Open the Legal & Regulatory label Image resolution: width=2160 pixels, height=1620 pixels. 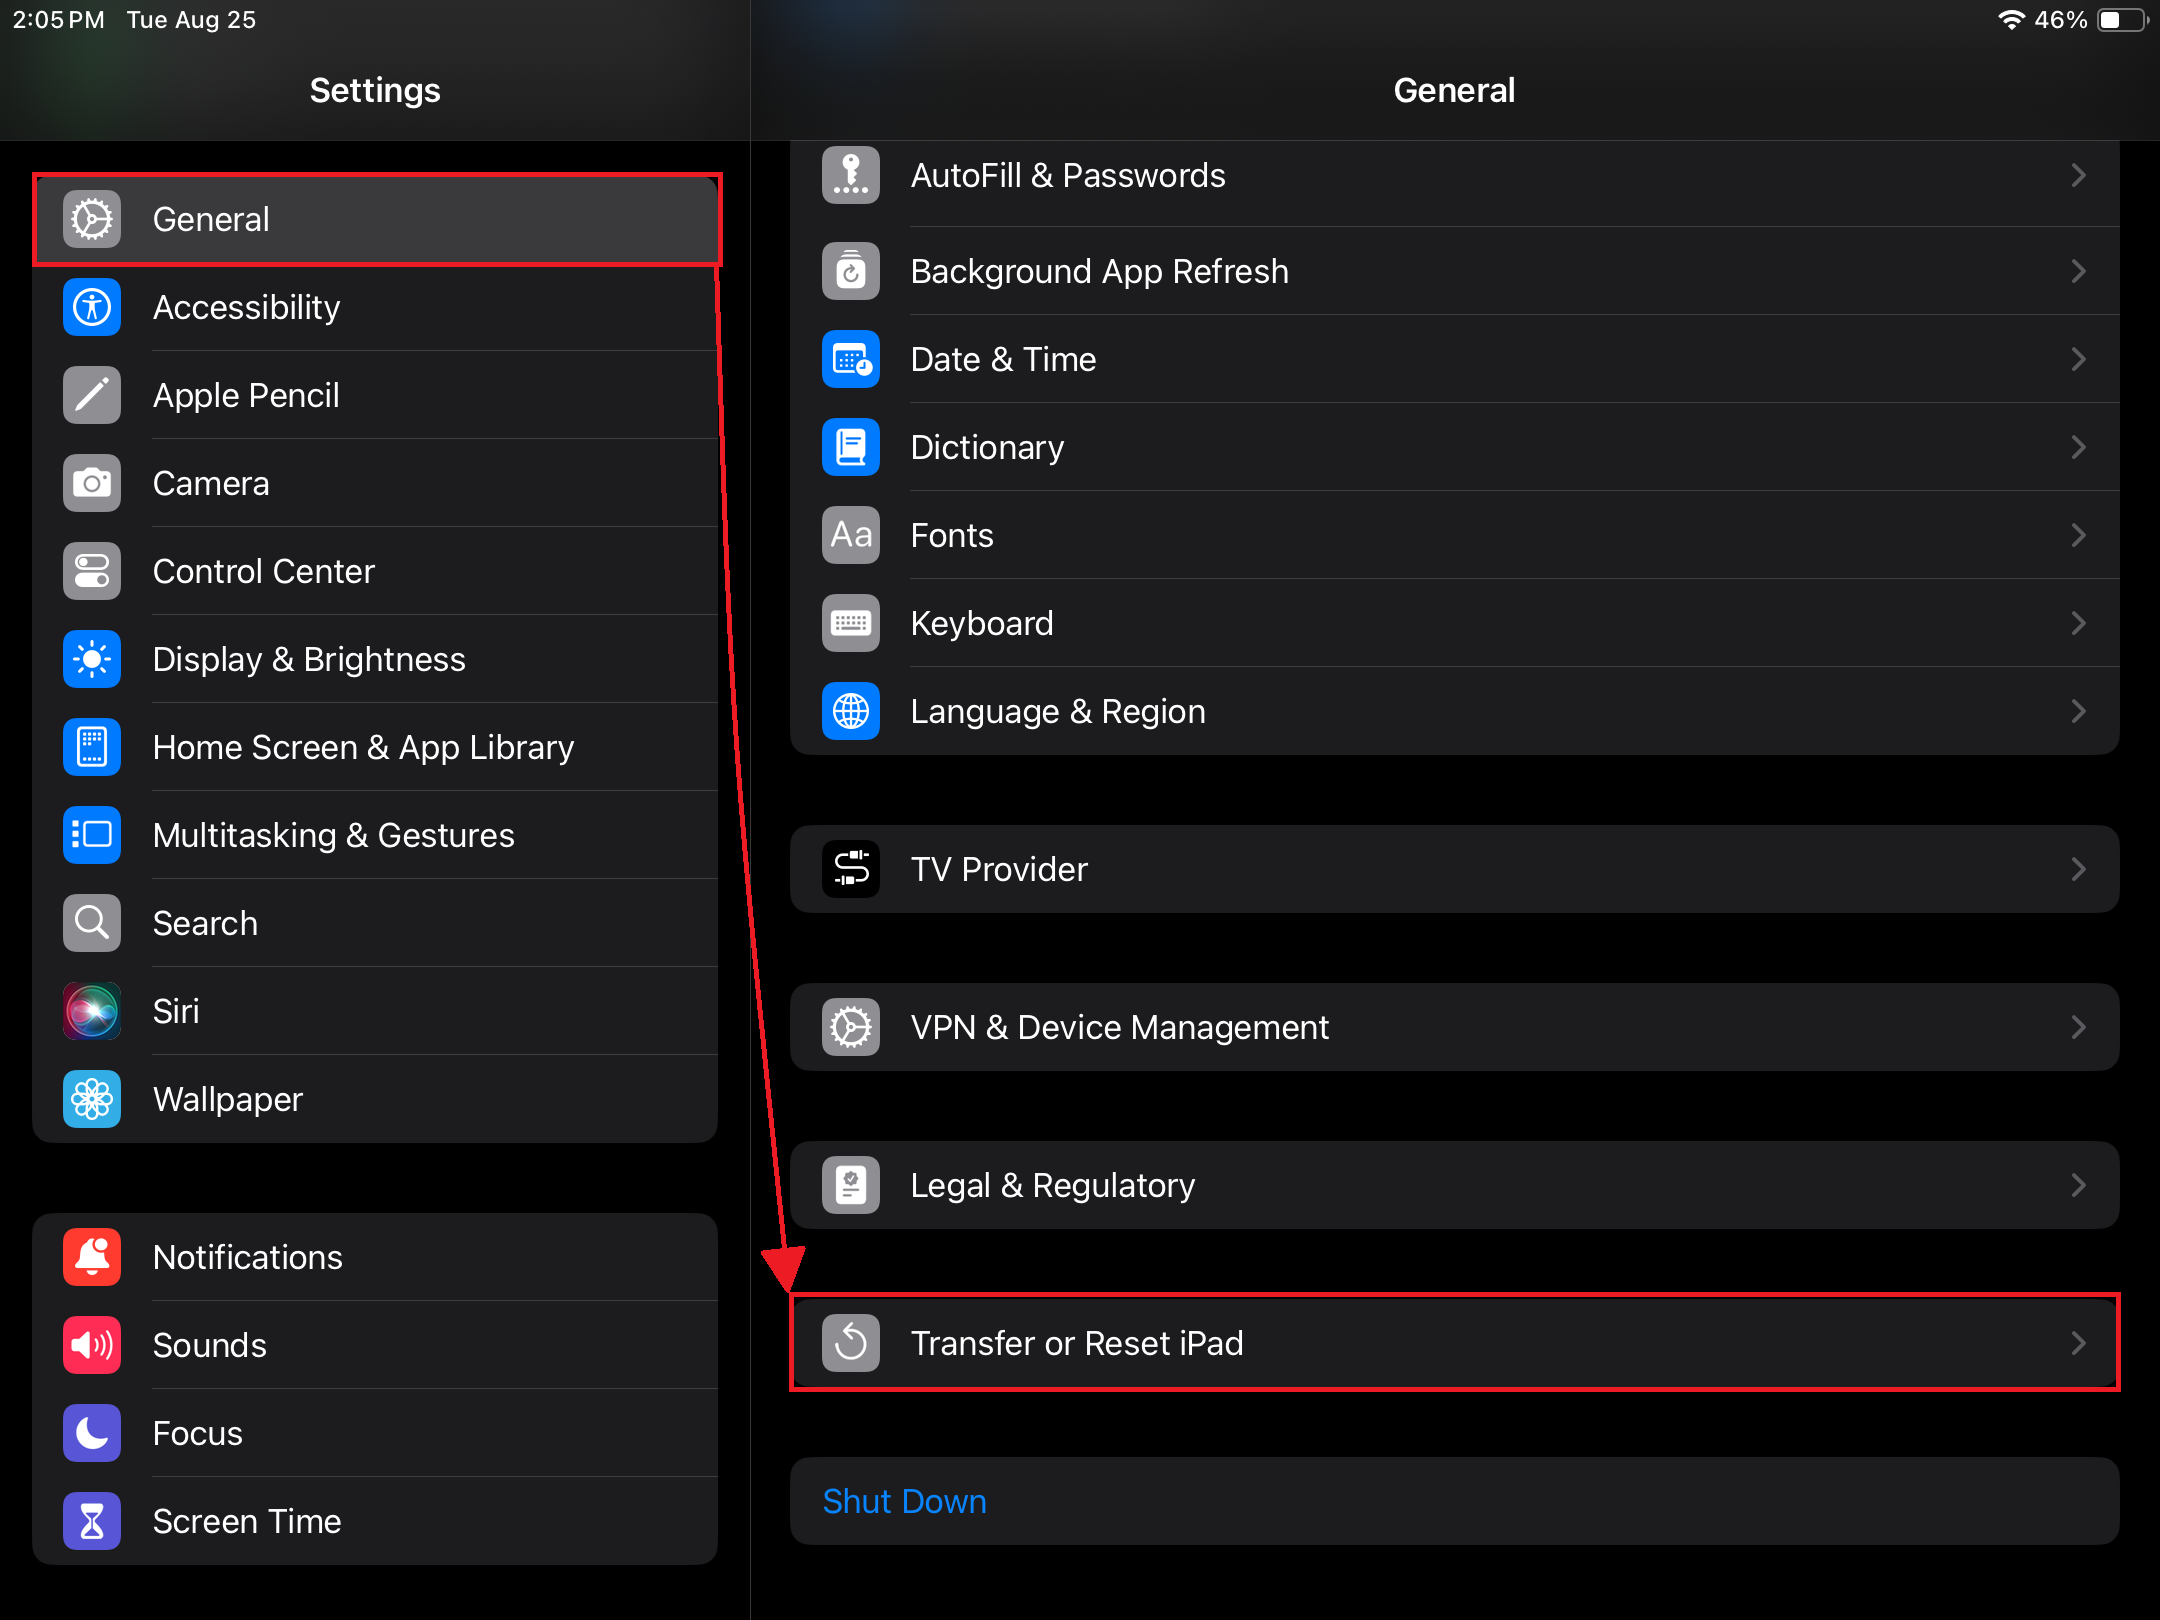pos(1053,1186)
